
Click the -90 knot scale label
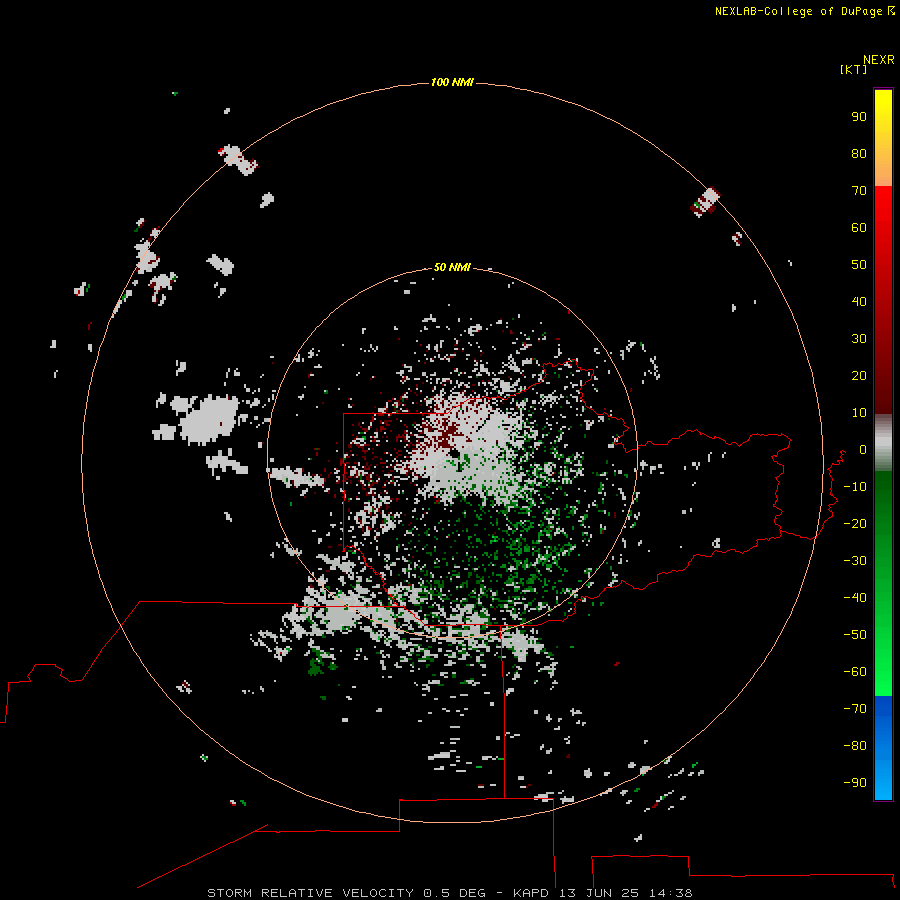pyautogui.click(x=855, y=782)
